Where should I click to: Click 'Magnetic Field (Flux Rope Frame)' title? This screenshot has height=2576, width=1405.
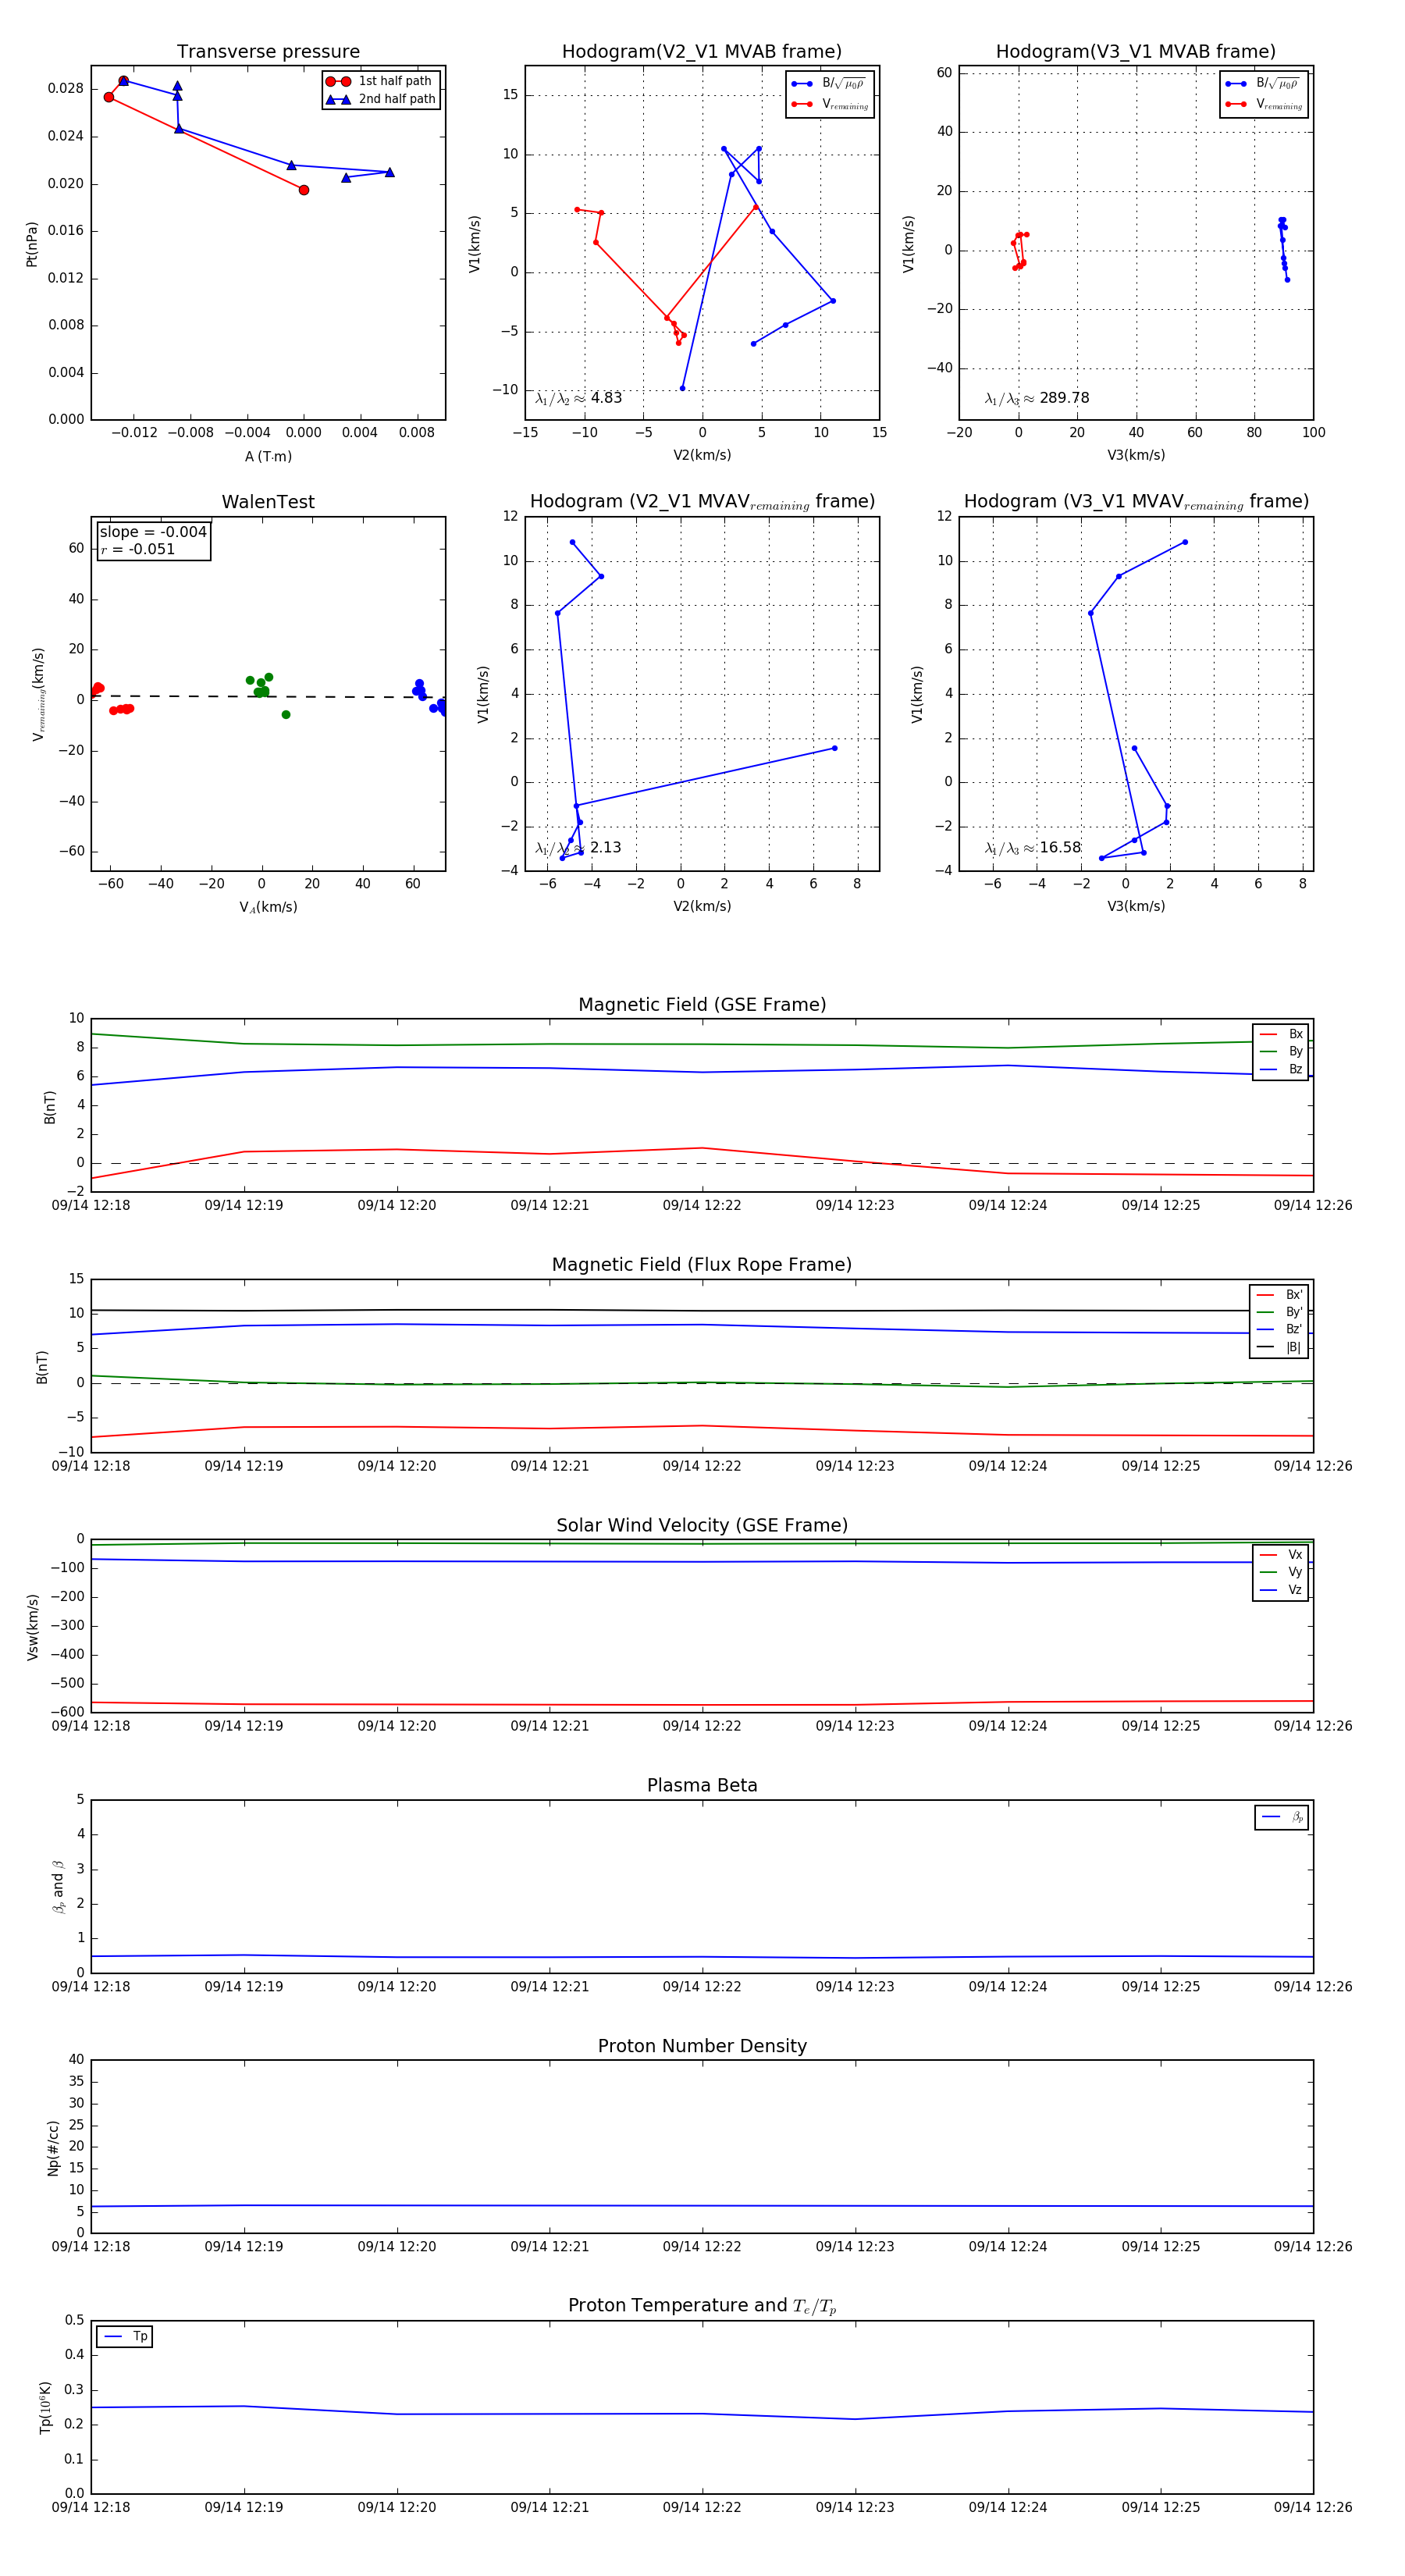pos(702,1264)
